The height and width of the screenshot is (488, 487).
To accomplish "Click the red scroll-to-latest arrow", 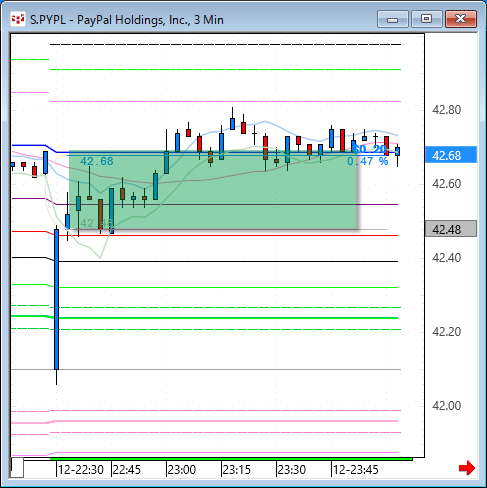I will pos(467,468).
